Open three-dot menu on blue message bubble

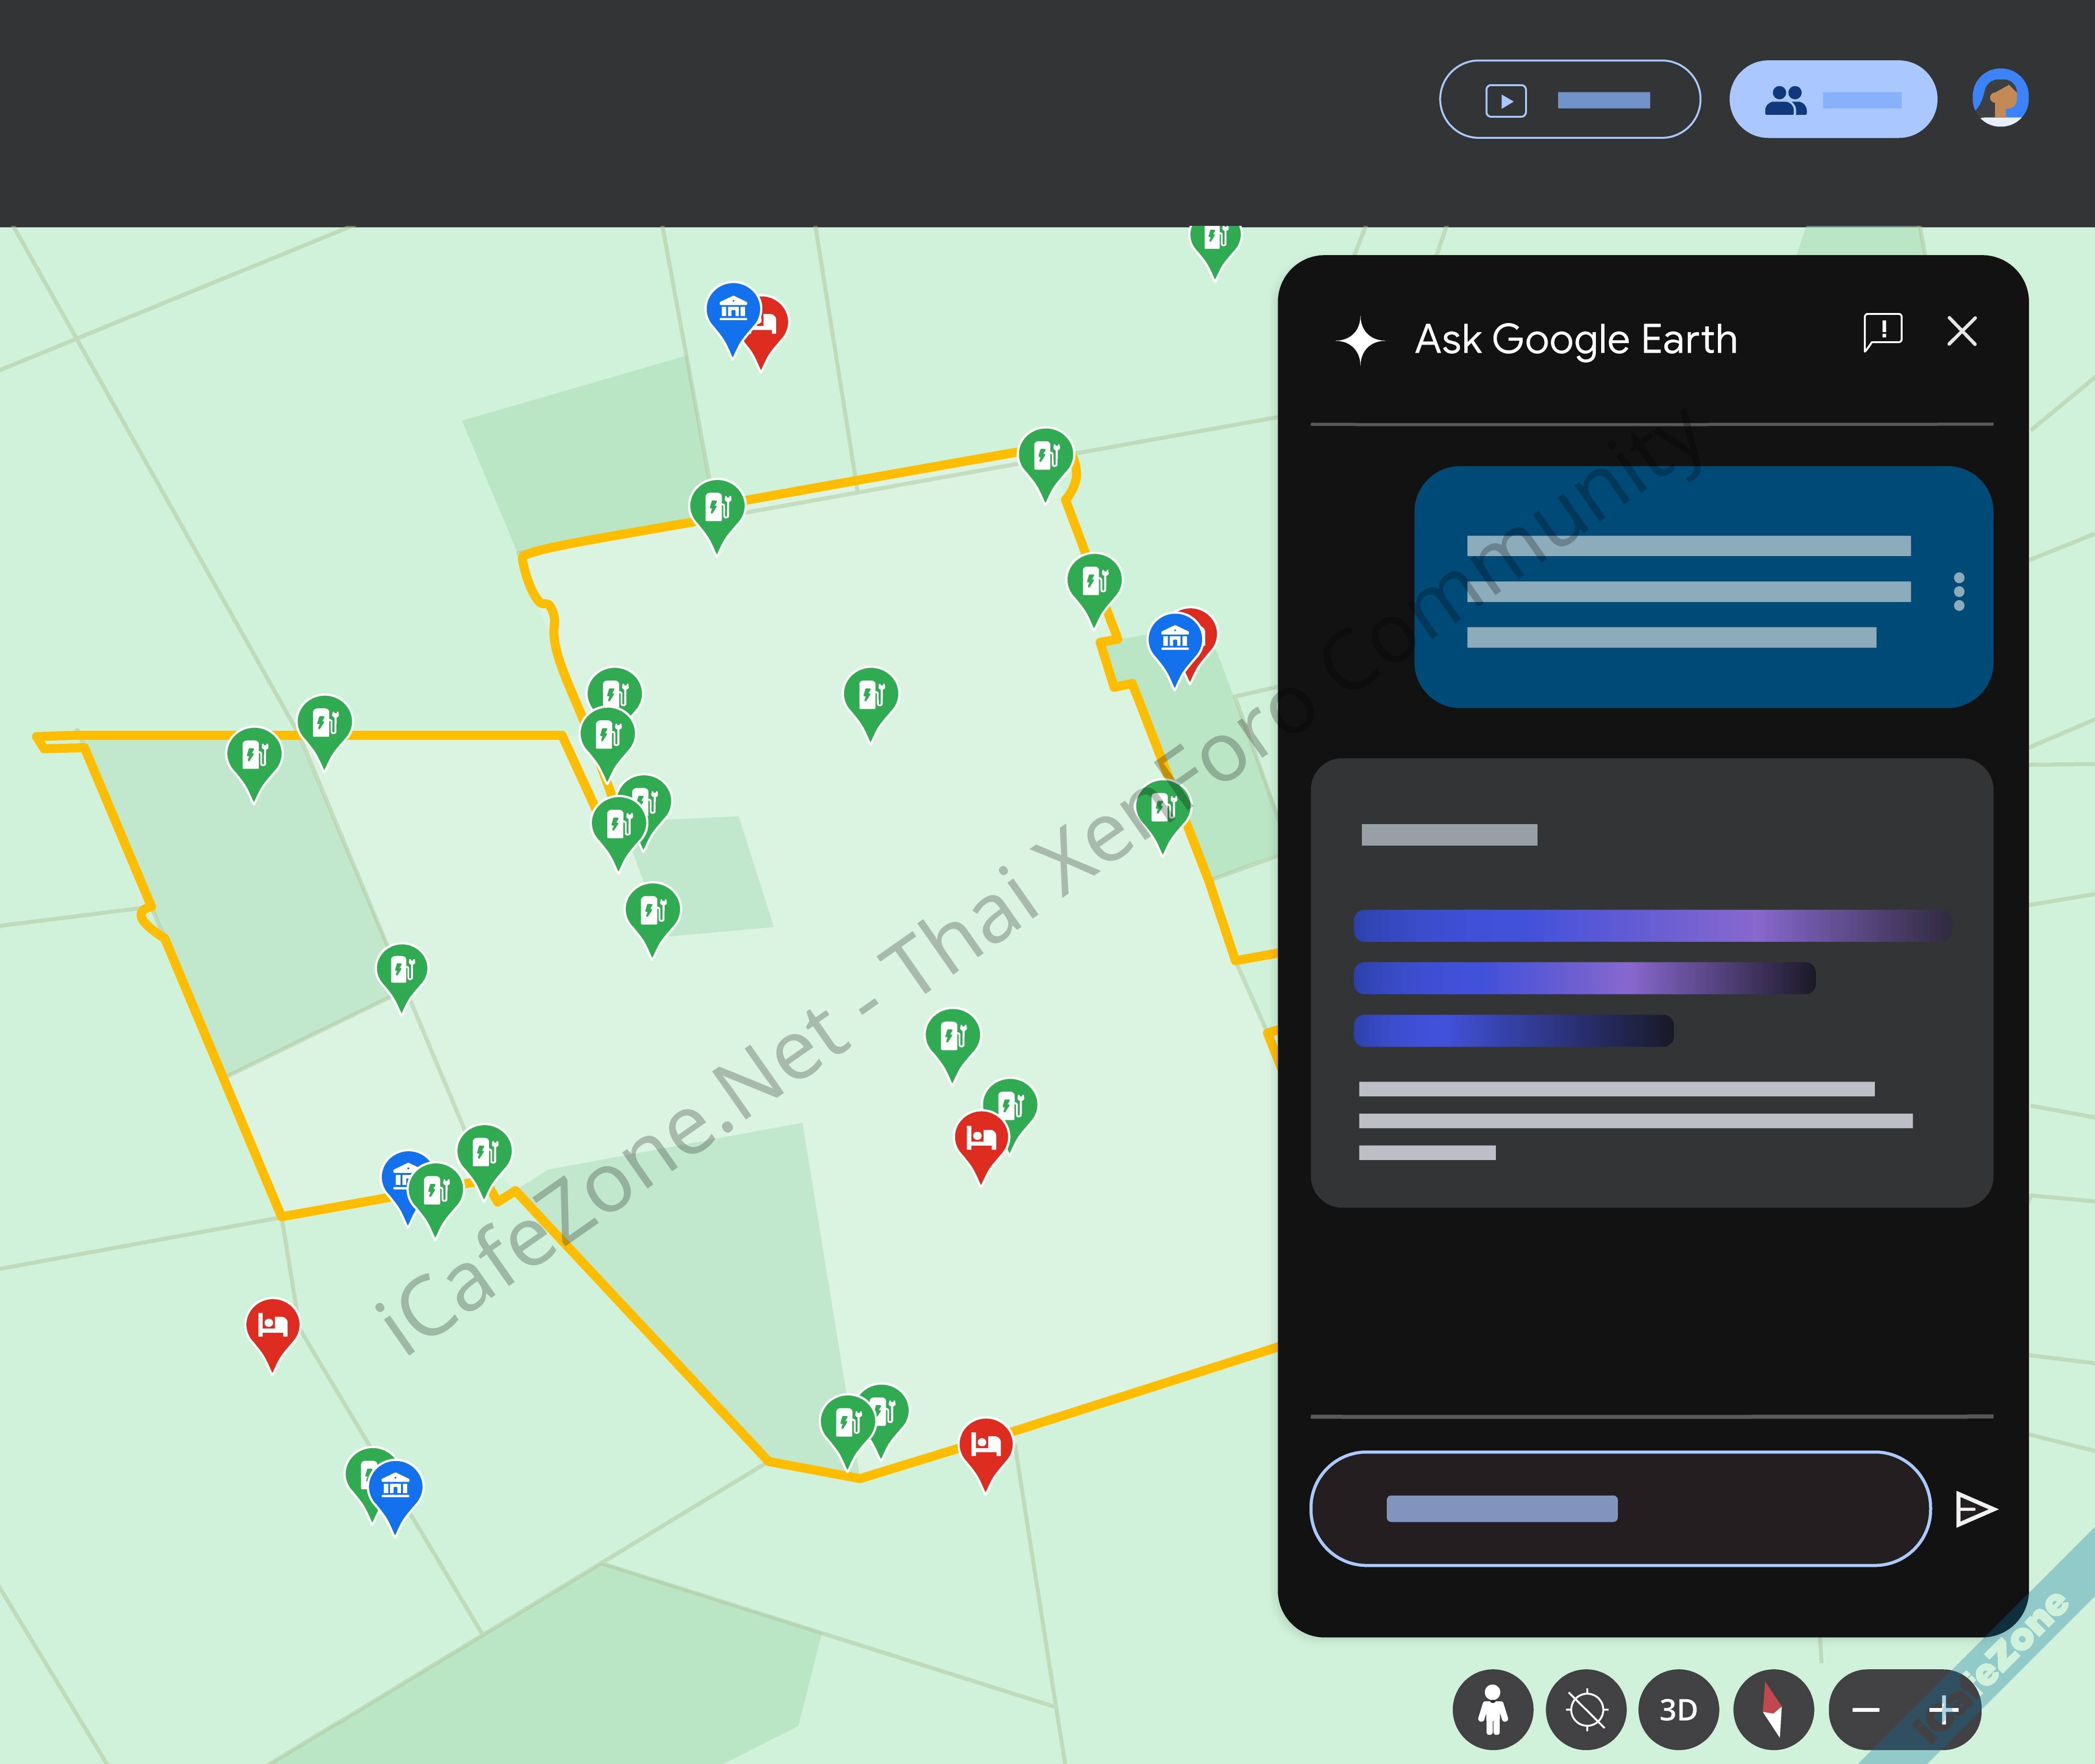point(1958,591)
